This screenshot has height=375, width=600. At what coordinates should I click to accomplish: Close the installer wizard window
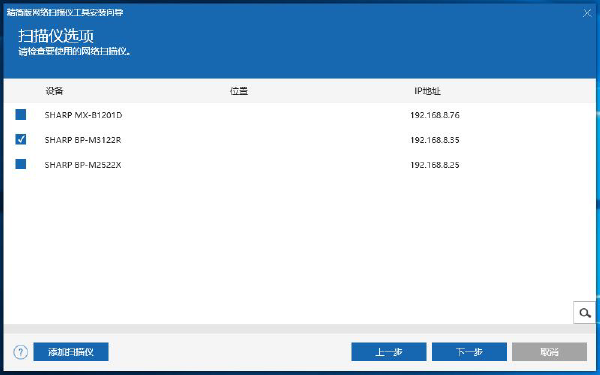[587, 13]
